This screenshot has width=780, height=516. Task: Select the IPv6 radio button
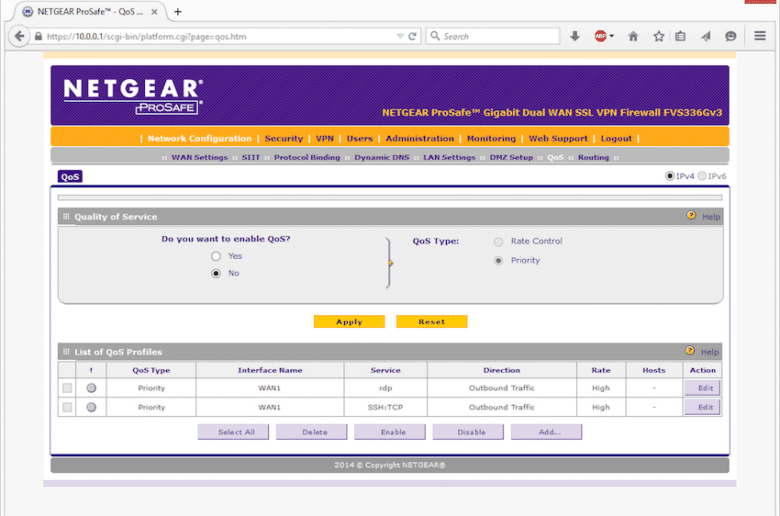click(702, 176)
